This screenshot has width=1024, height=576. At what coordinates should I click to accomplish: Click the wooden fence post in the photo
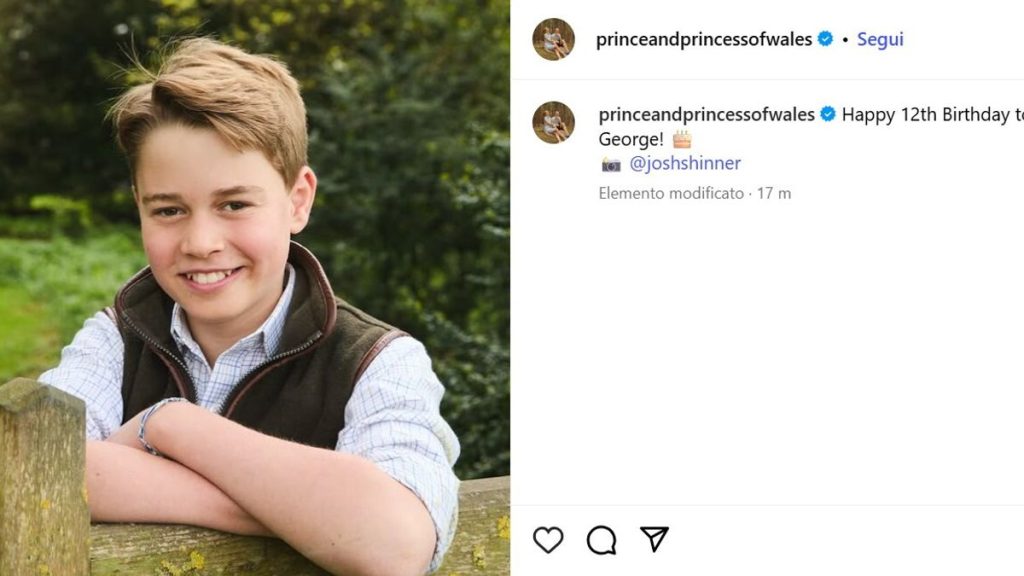(x=42, y=480)
